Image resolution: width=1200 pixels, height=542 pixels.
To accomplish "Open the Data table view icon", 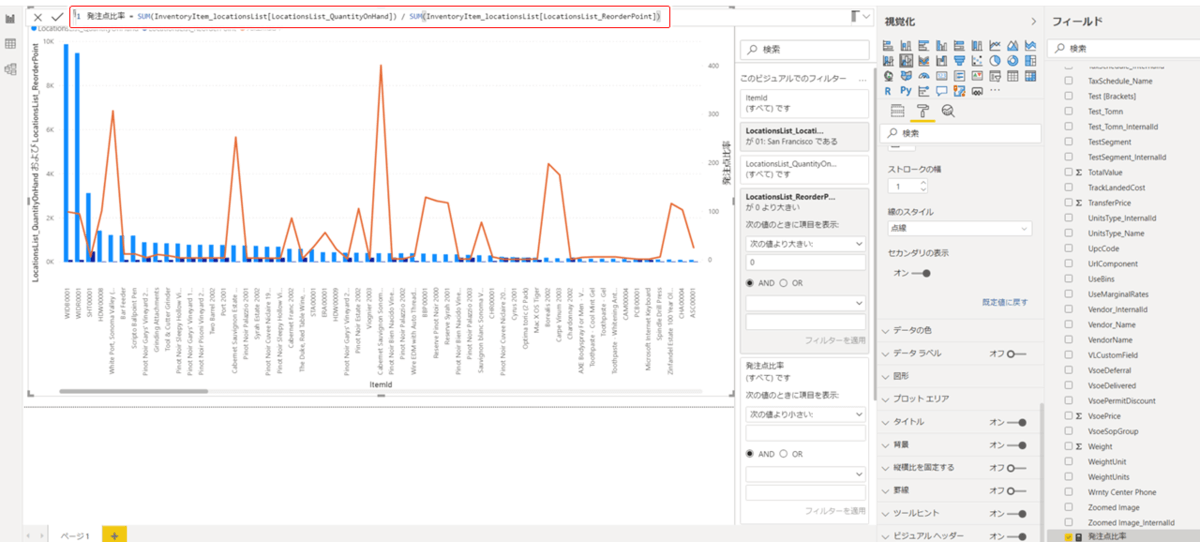I will 10,44.
